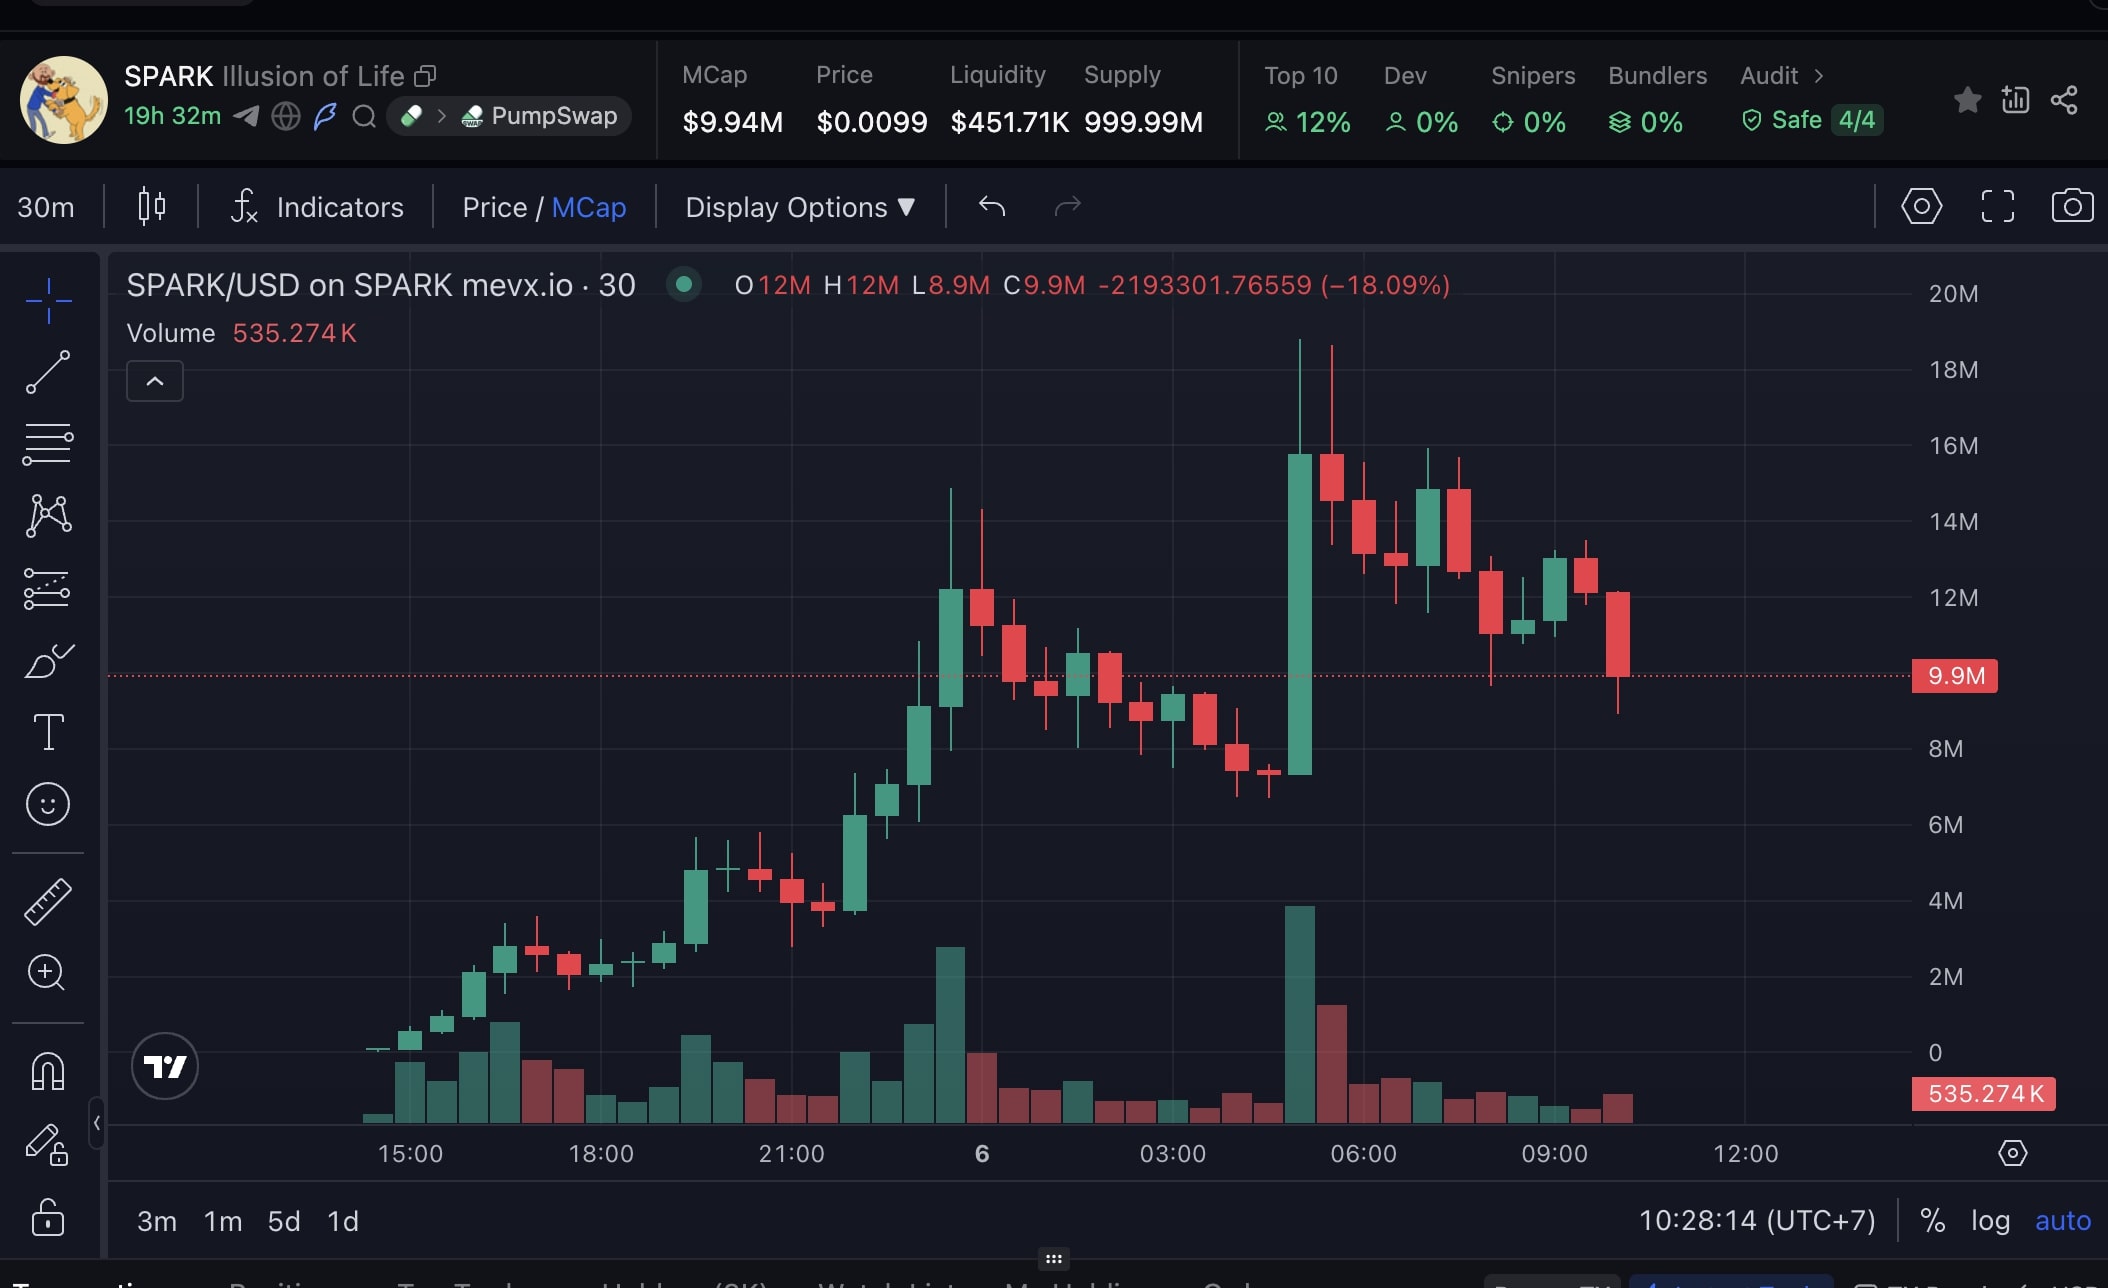Open the token's website globe link

286,117
